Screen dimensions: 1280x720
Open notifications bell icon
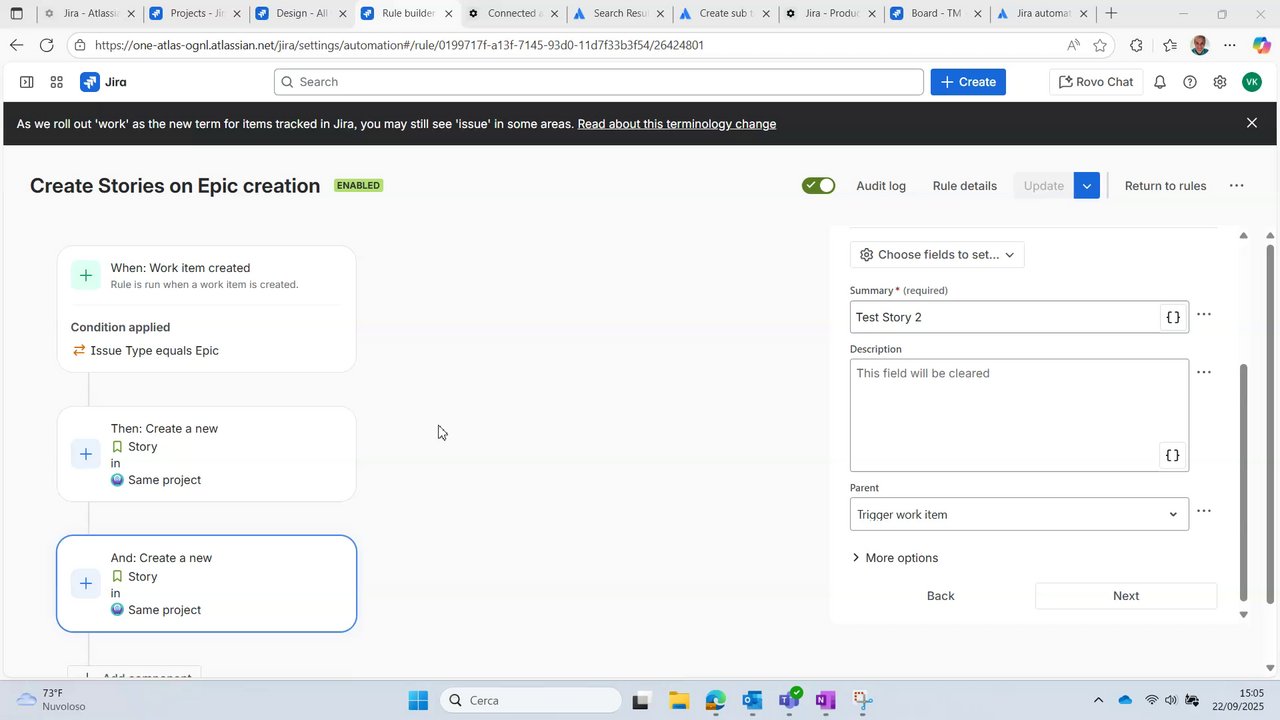coord(1160,82)
